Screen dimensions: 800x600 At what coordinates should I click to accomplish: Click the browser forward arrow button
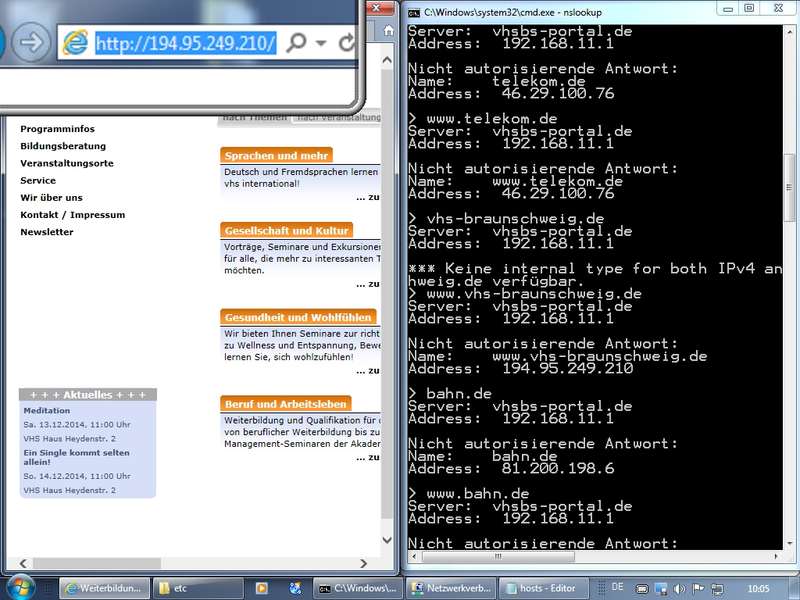(33, 42)
